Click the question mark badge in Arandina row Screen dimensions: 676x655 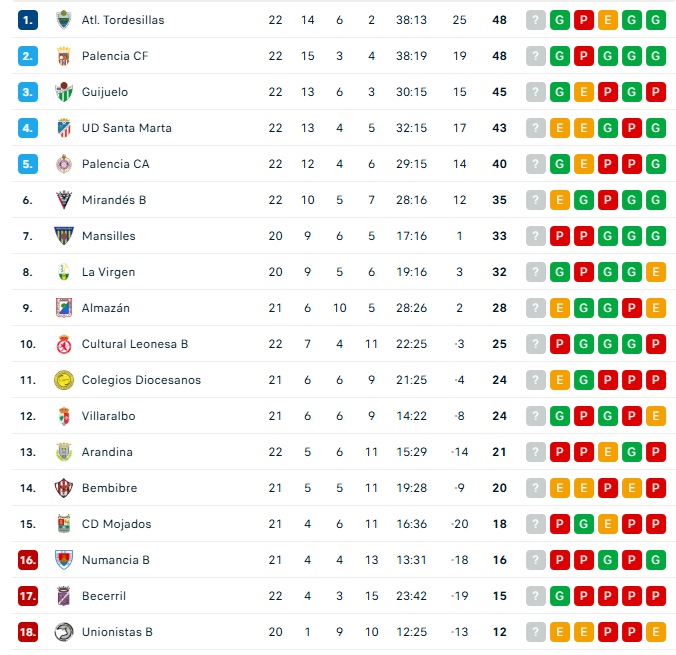click(536, 452)
